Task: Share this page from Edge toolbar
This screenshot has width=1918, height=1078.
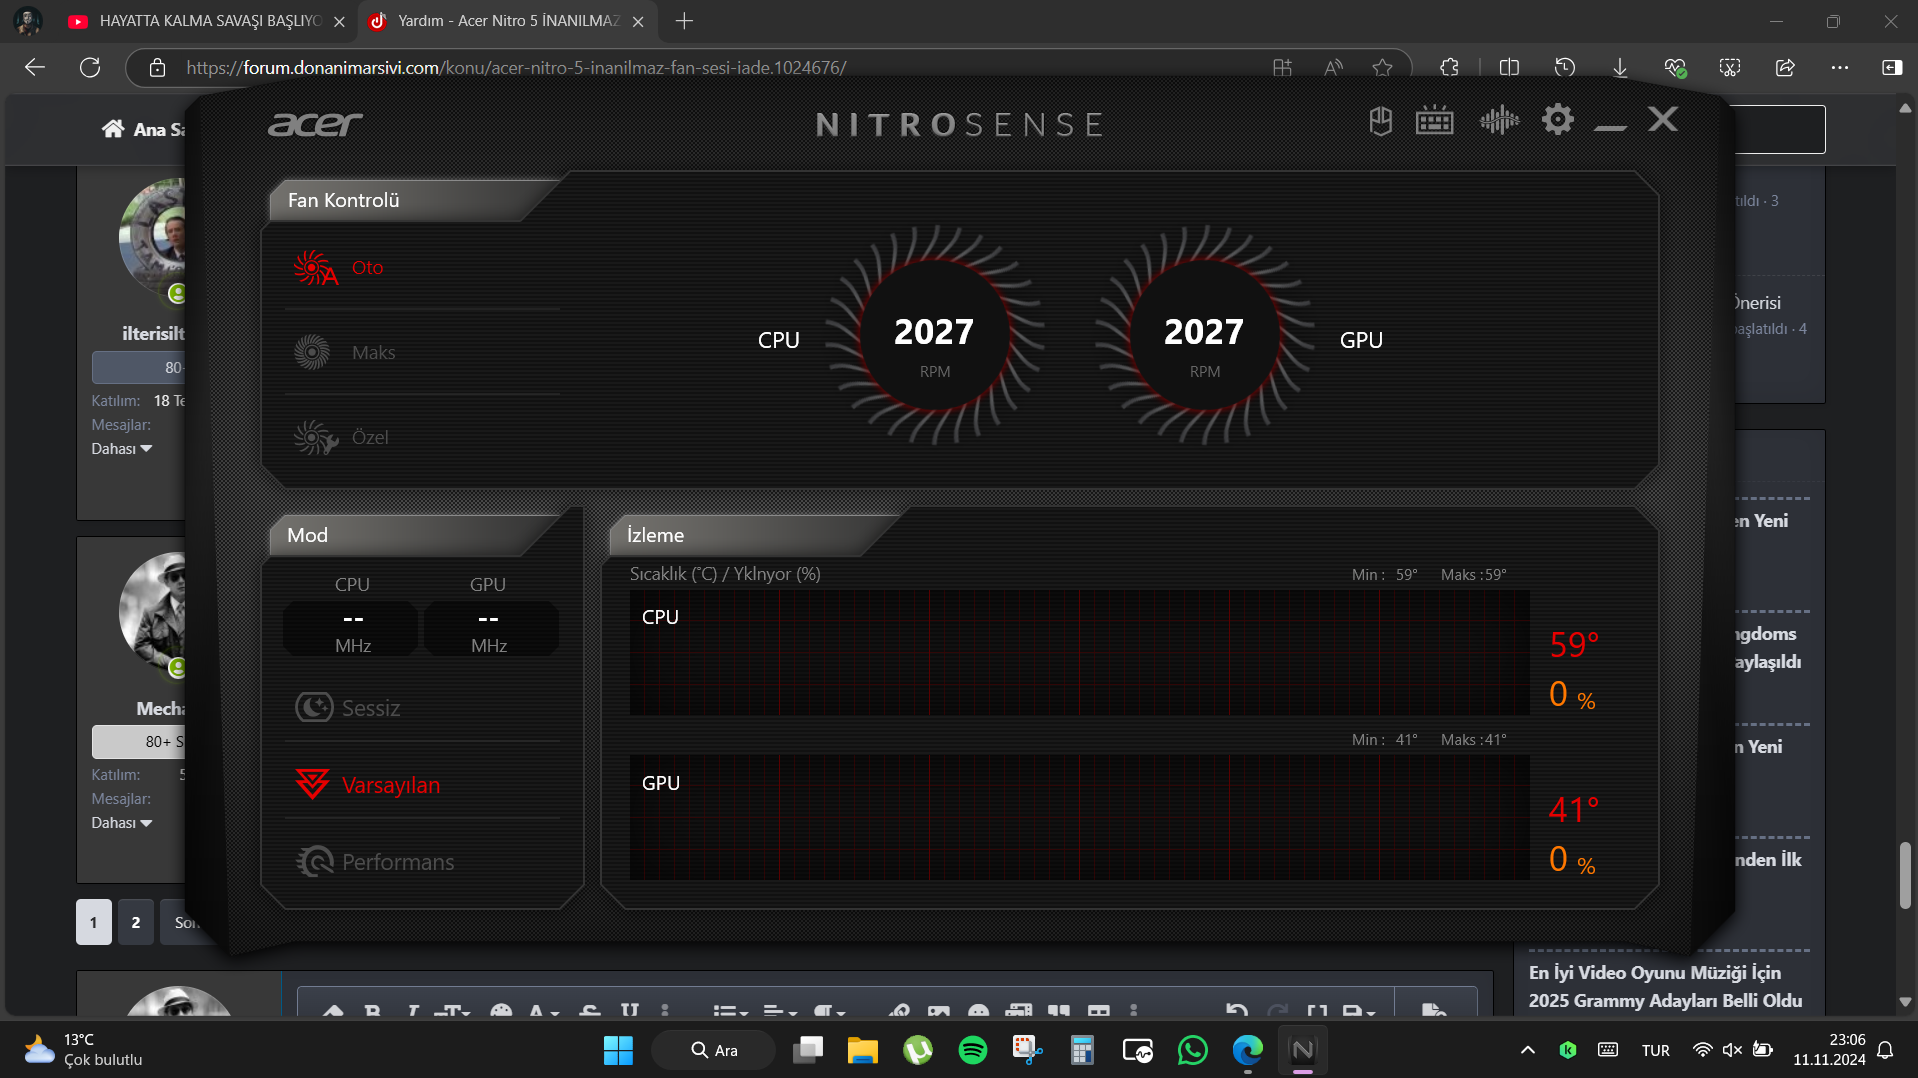Action: [x=1785, y=67]
